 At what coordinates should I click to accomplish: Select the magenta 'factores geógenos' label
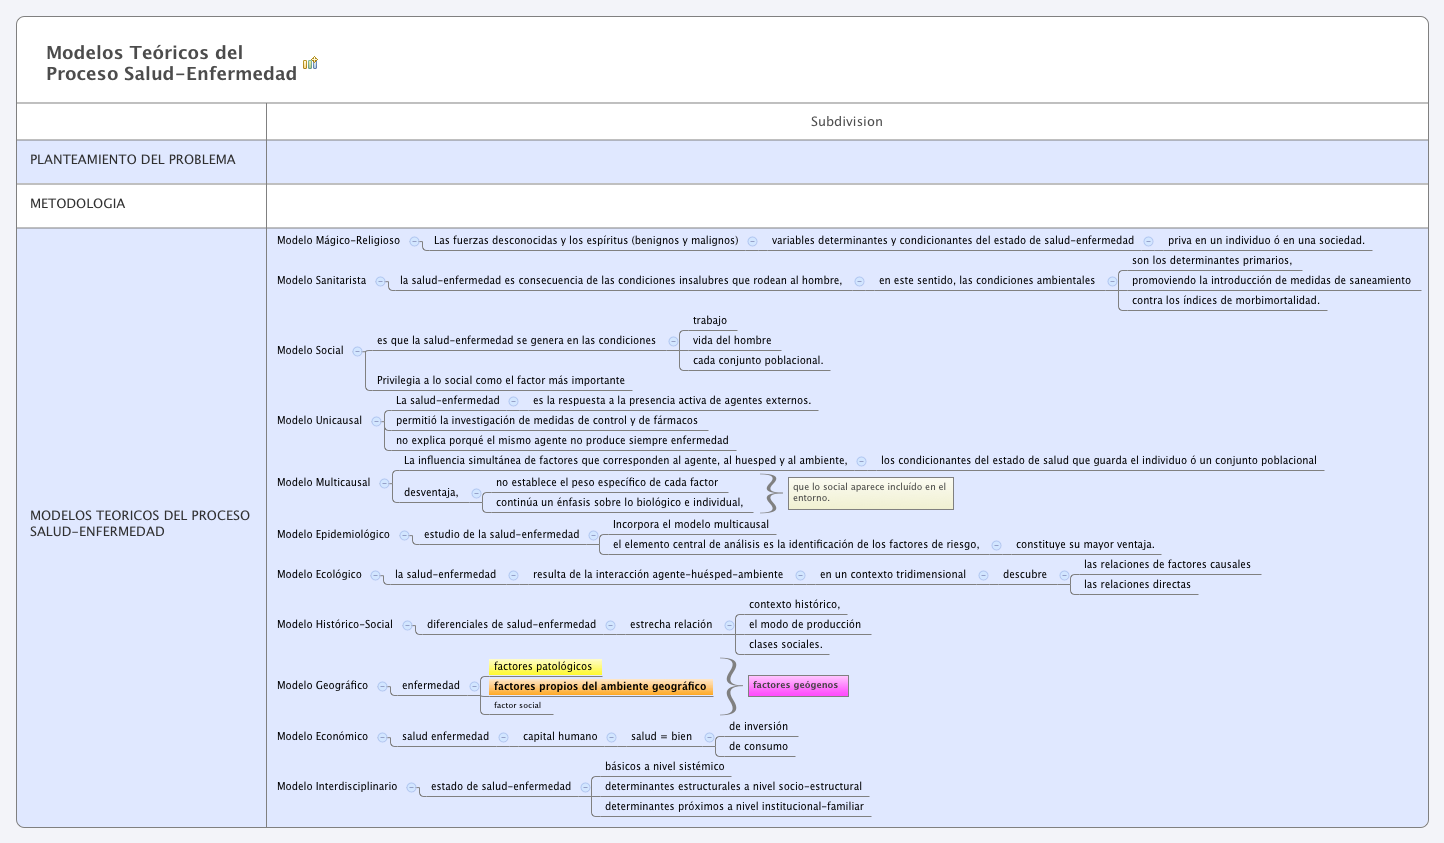[x=797, y=686]
